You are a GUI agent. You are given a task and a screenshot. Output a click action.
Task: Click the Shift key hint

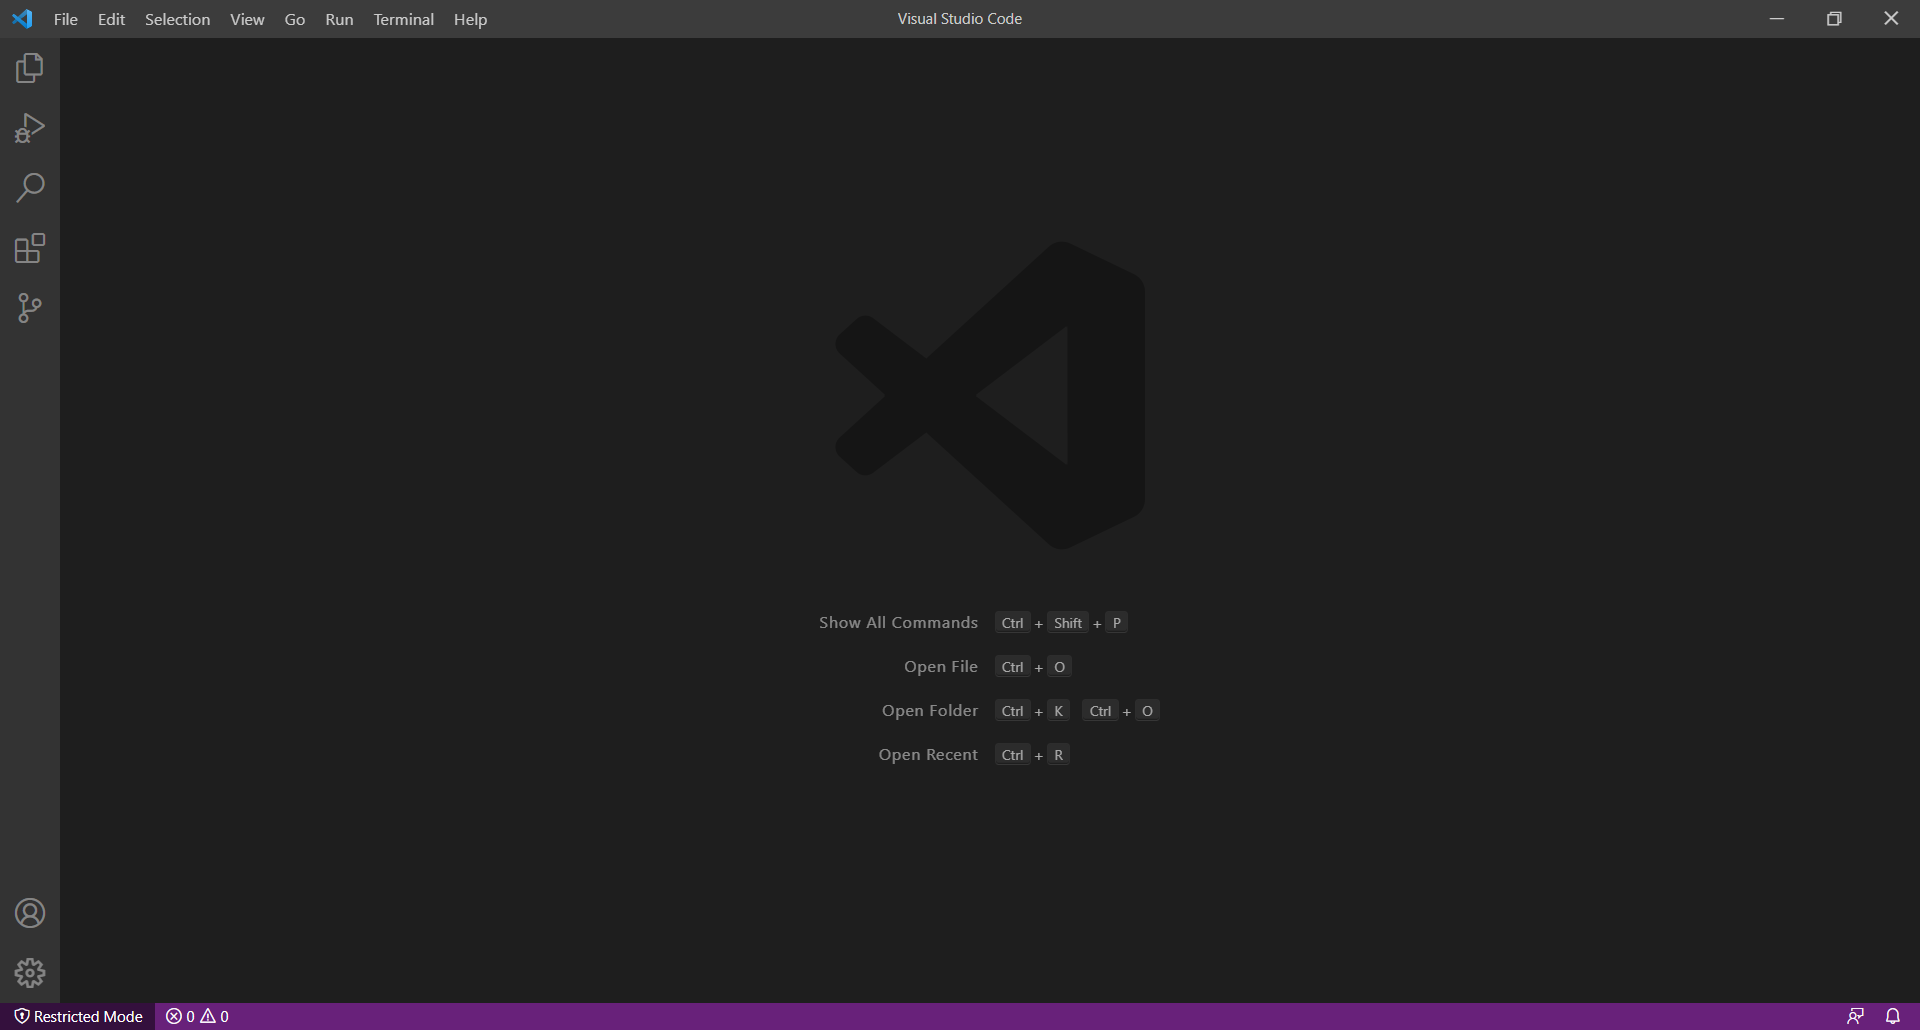pos(1068,623)
